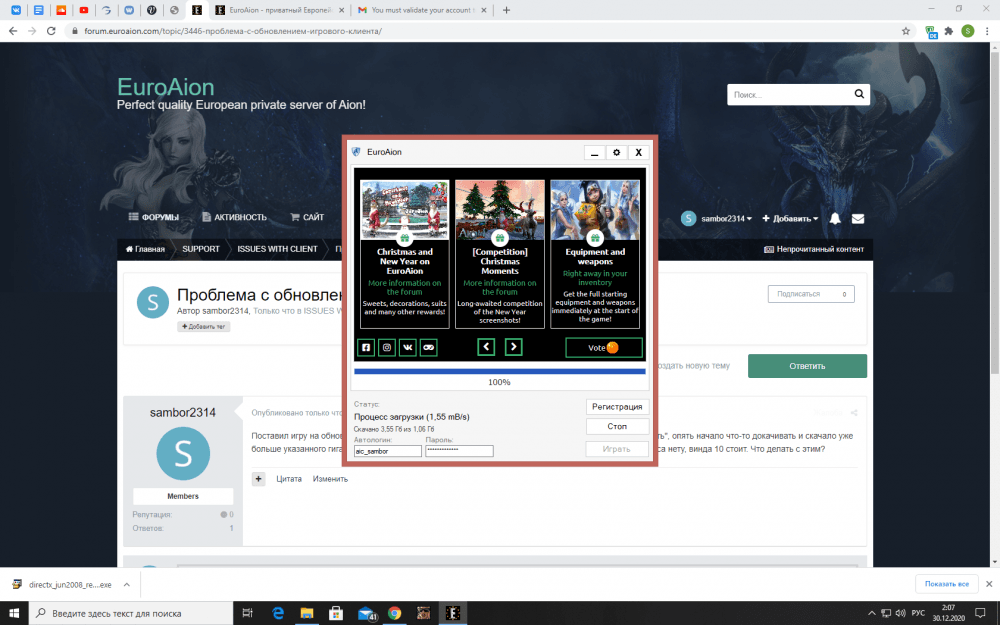This screenshot has width=1000, height=625.
Task: Show next news slide in the launcher
Action: (513, 347)
